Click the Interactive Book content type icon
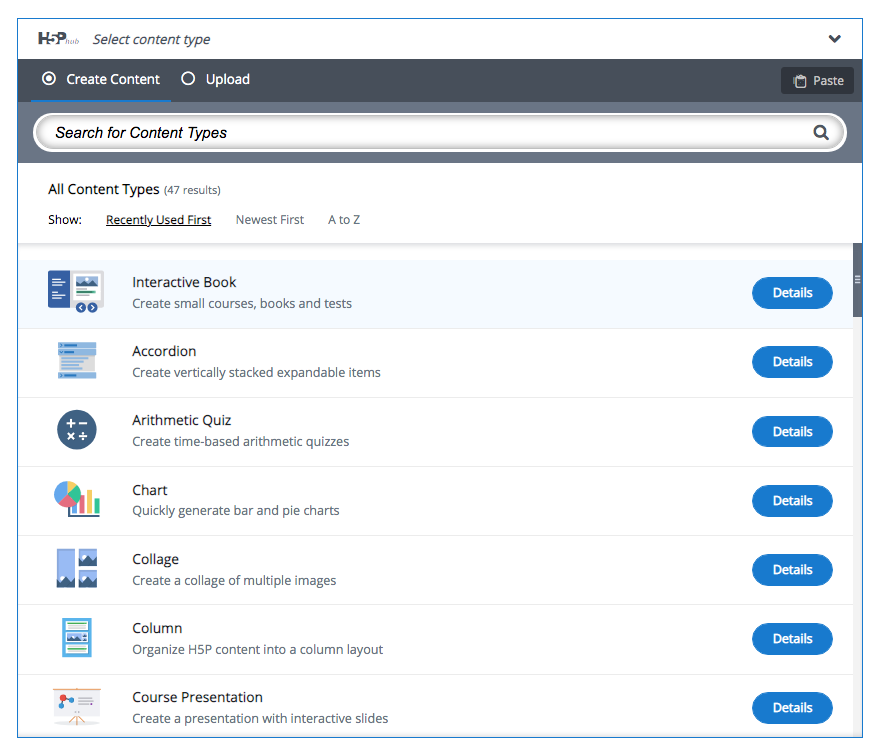Image resolution: width=877 pixels, height=738 pixels. [x=76, y=292]
